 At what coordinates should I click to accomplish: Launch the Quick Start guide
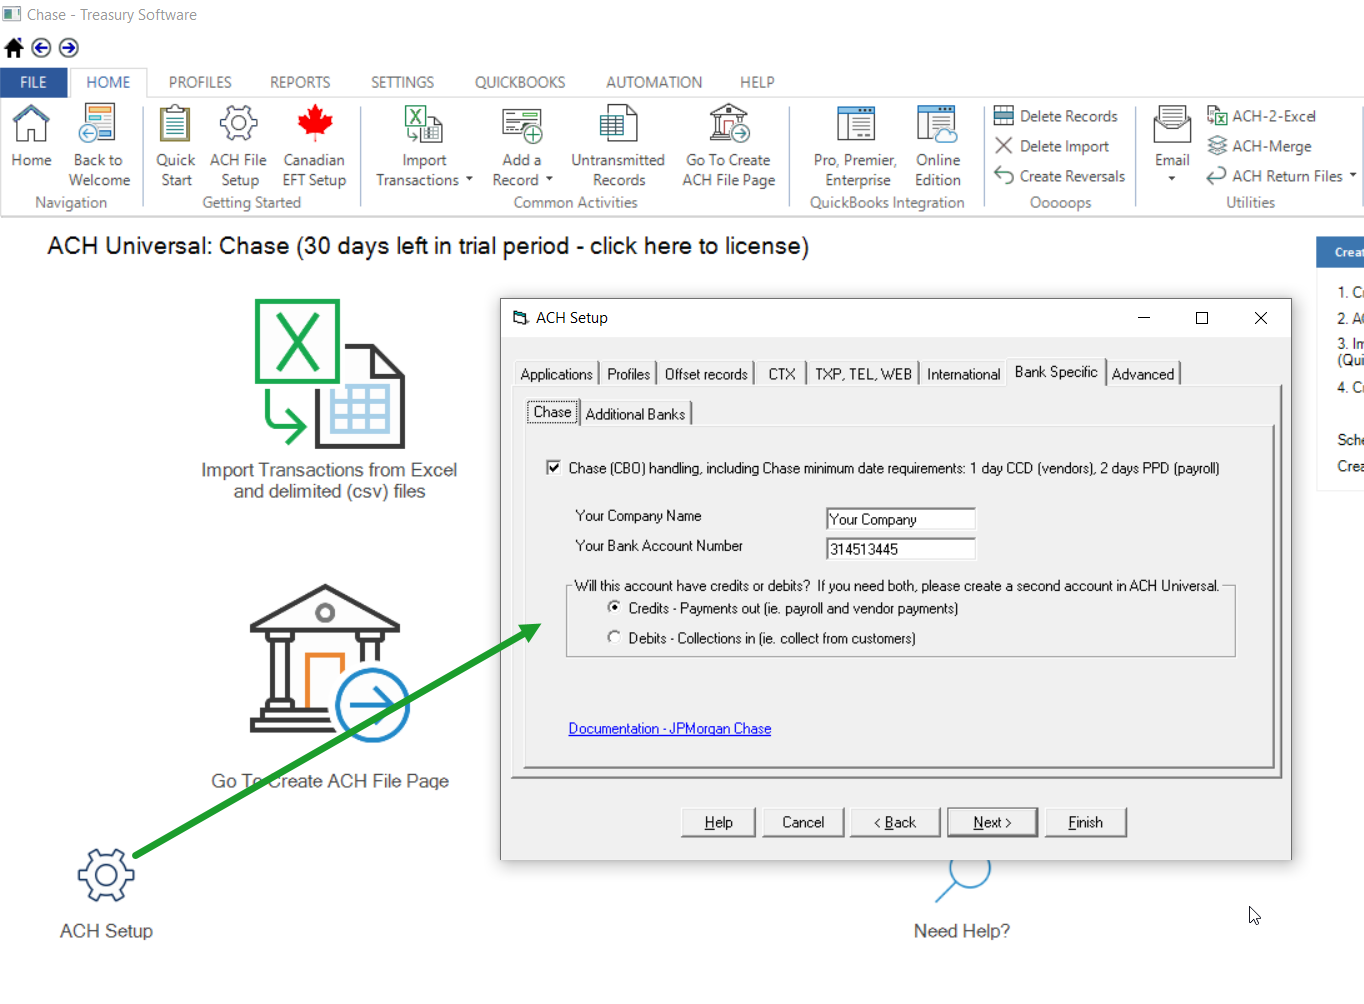pyautogui.click(x=176, y=146)
